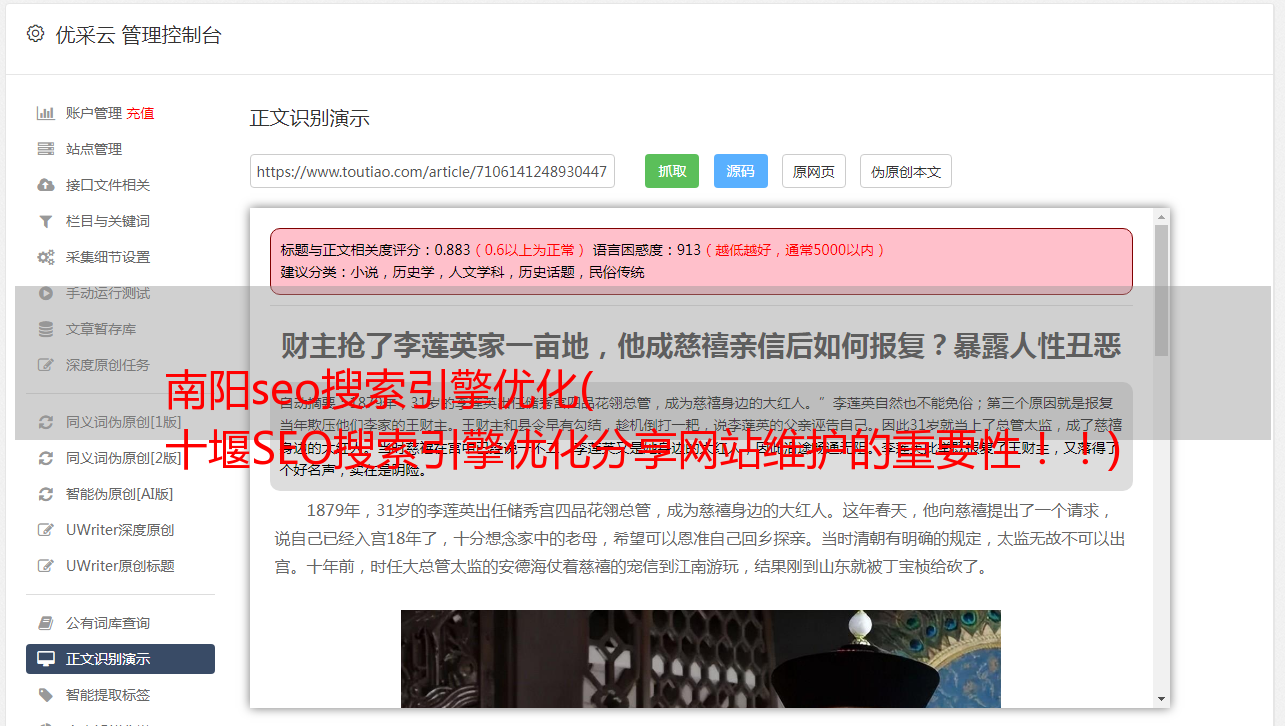1285x726 pixels.
Task: Click the cloud upload icon for 接口文件相关
Action: pos(46,185)
